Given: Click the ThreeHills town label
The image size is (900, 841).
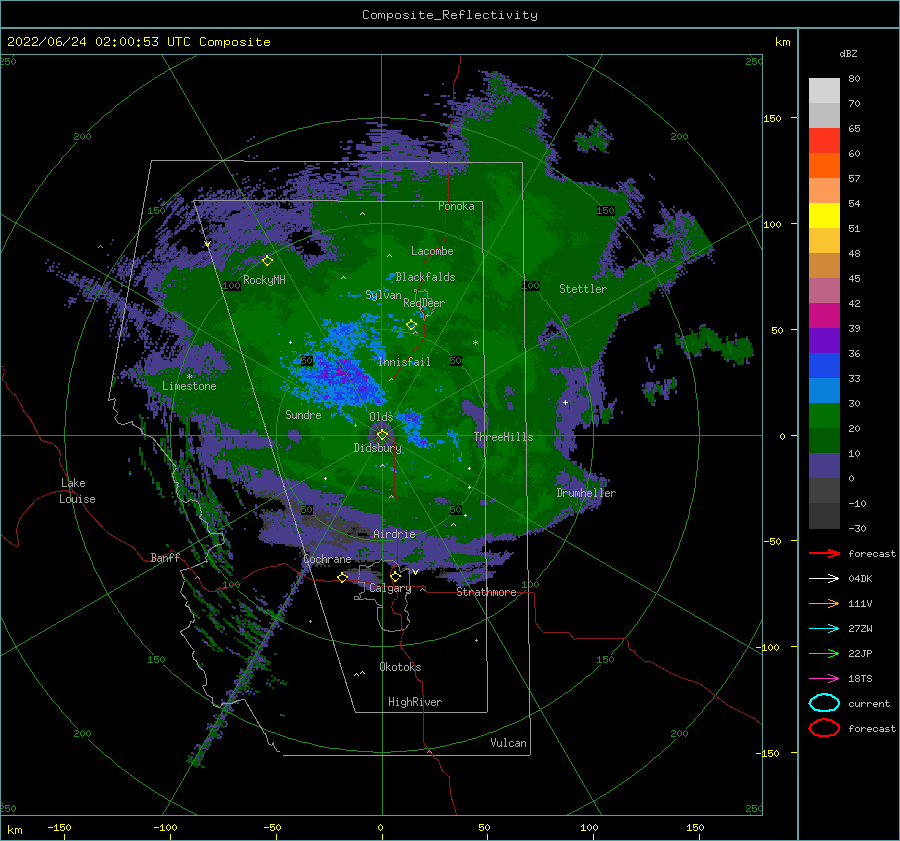Looking at the screenshot, I should [503, 437].
